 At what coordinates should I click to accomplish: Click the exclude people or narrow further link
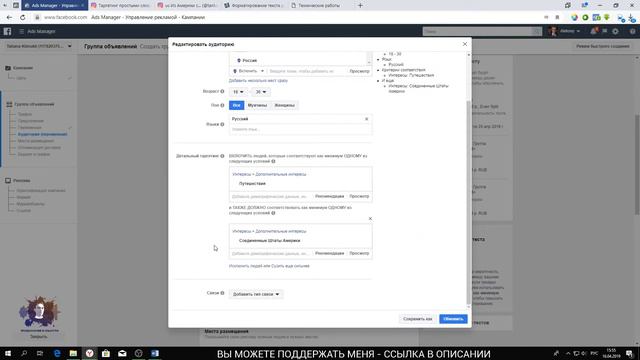pyautogui.click(x=269, y=266)
